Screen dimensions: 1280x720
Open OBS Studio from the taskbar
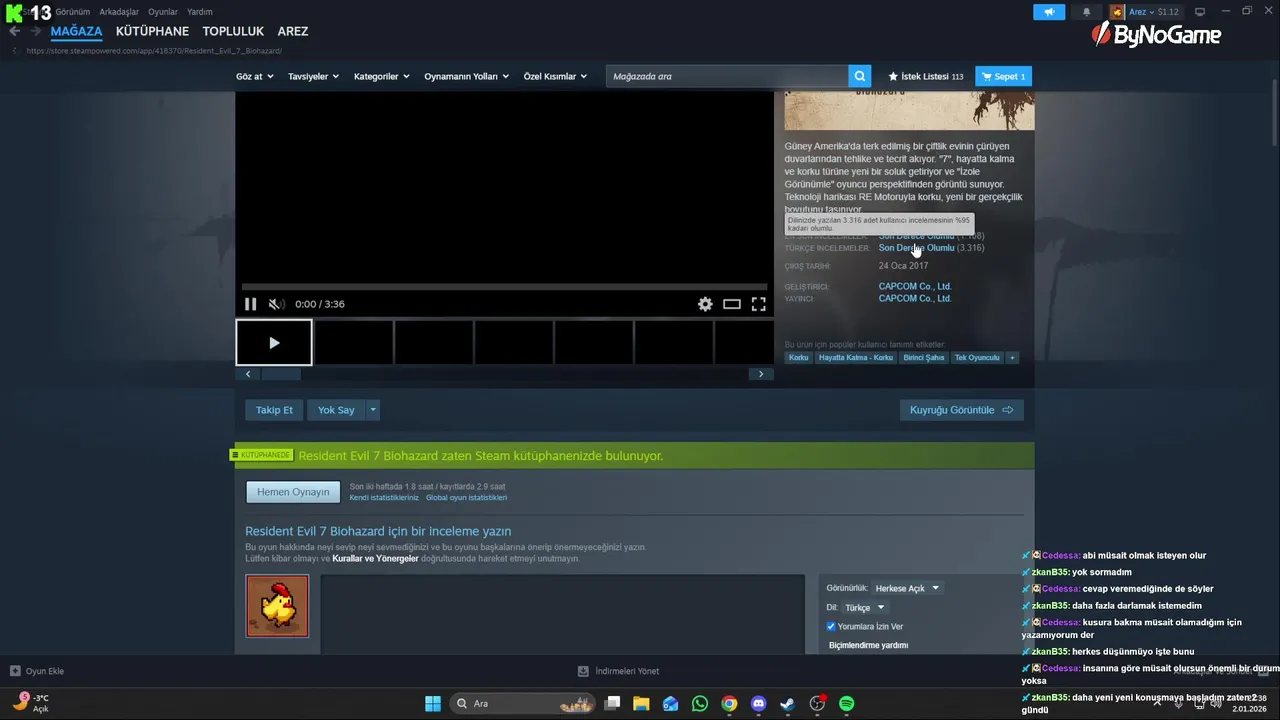click(817, 704)
